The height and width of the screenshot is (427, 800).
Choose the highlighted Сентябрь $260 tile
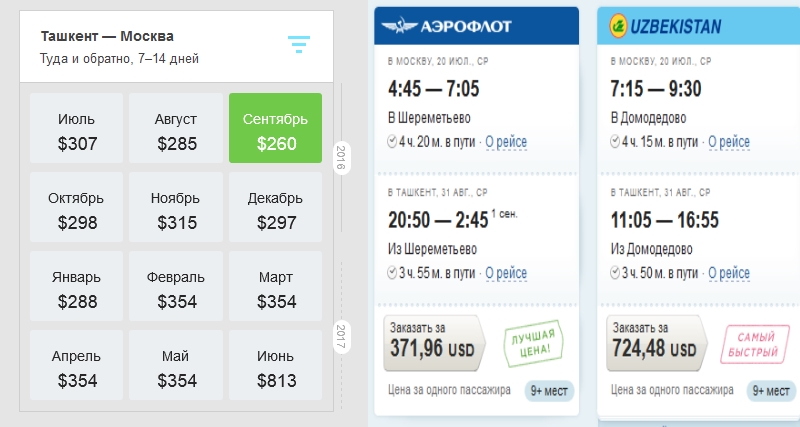(x=275, y=131)
